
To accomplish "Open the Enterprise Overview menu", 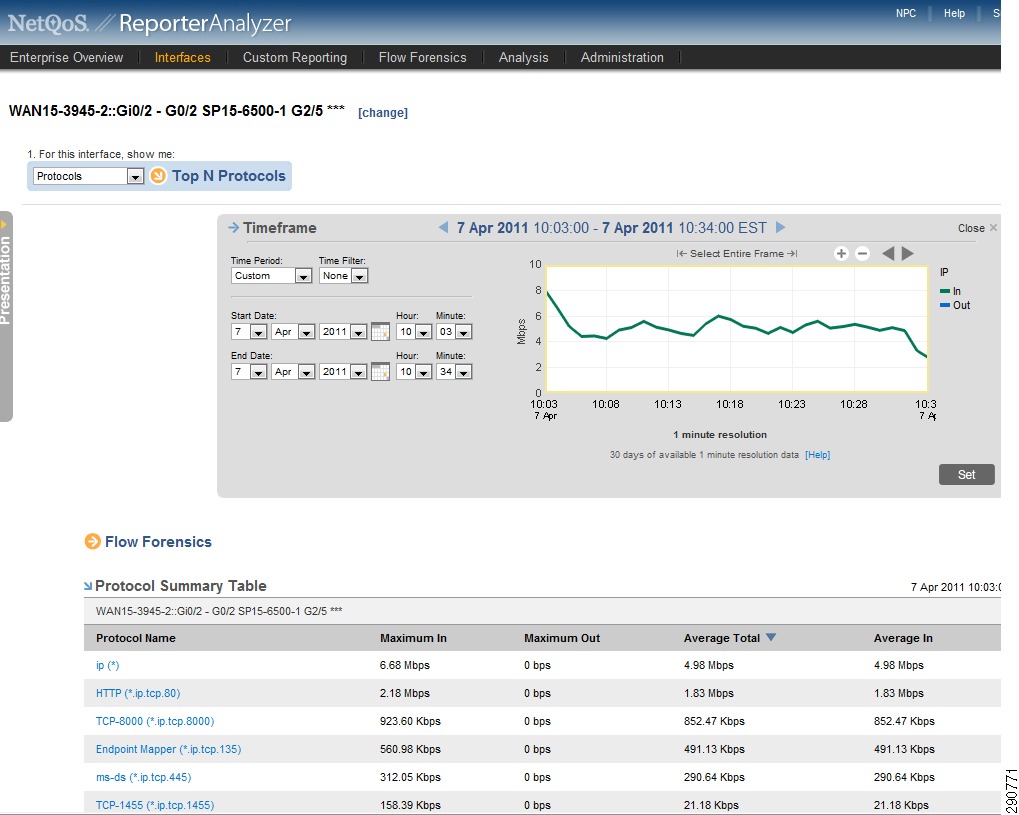I will coord(66,57).
